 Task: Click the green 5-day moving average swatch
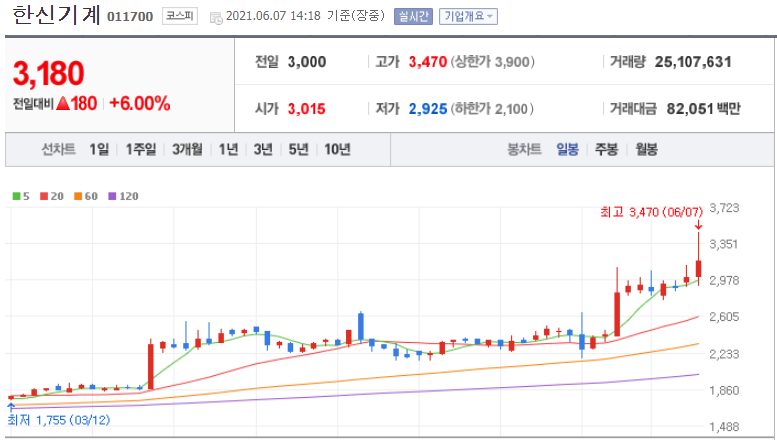[x=16, y=196]
